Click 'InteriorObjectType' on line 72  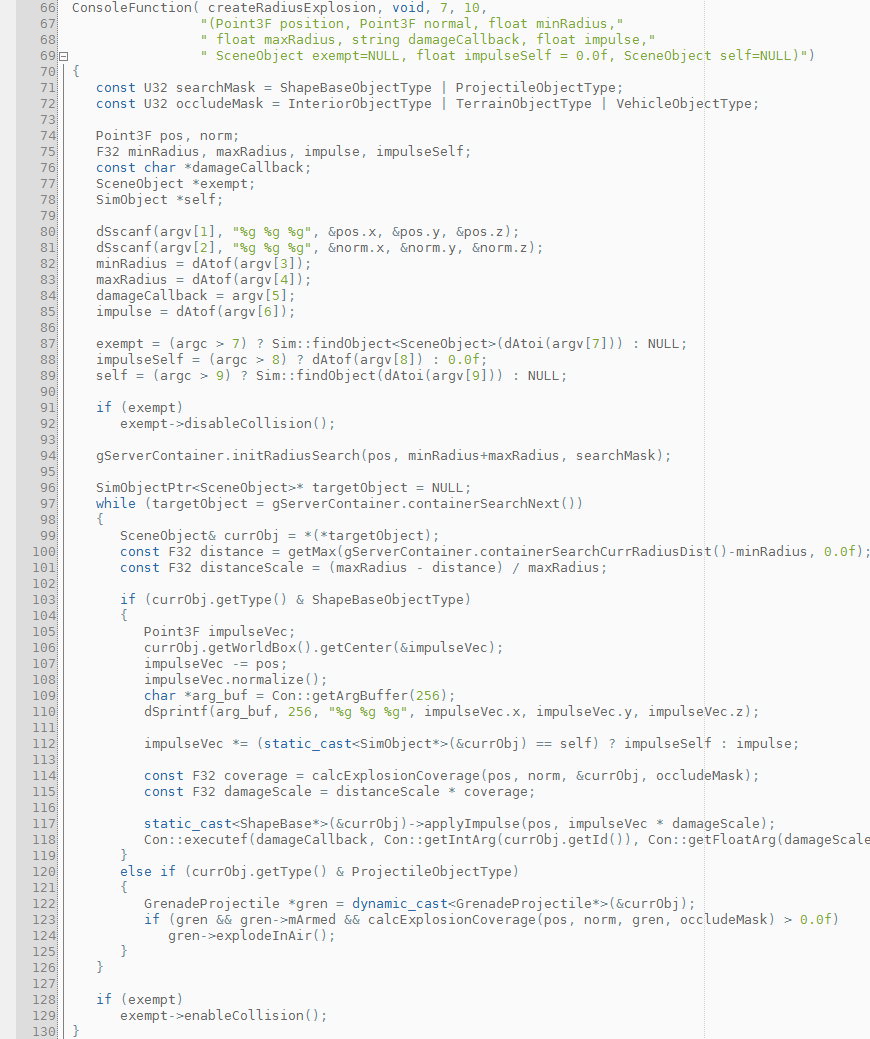pos(359,104)
